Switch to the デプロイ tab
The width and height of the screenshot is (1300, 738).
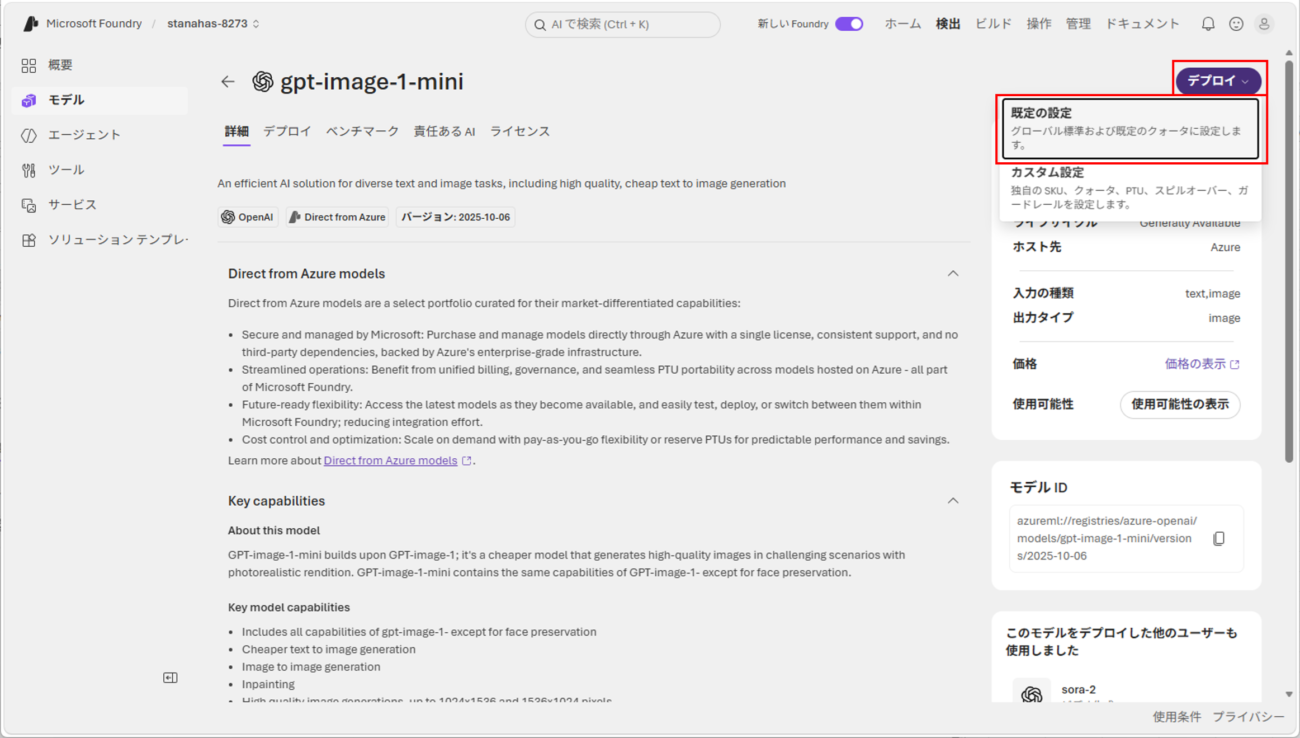tap(287, 131)
